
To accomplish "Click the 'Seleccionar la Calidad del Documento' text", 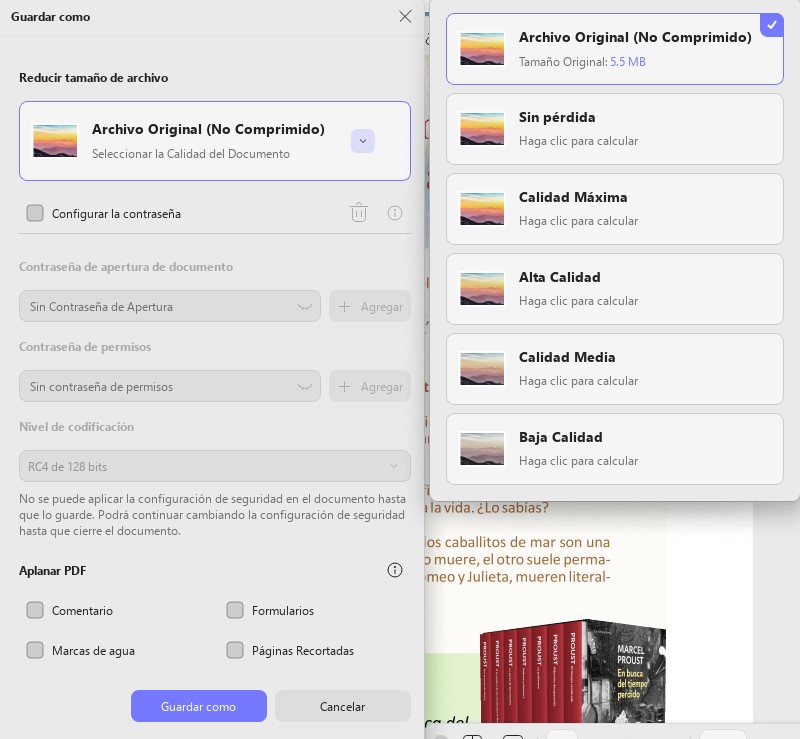I will click(x=190, y=154).
